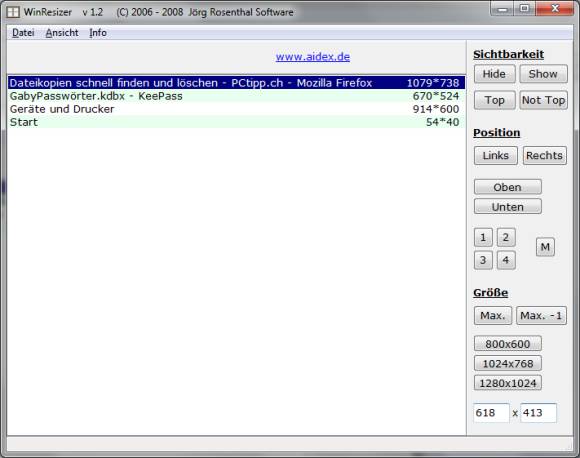580x458 pixels.
Task: Select the GabyPasswörter.kdbx KeePass window entry
Action: tap(236, 96)
